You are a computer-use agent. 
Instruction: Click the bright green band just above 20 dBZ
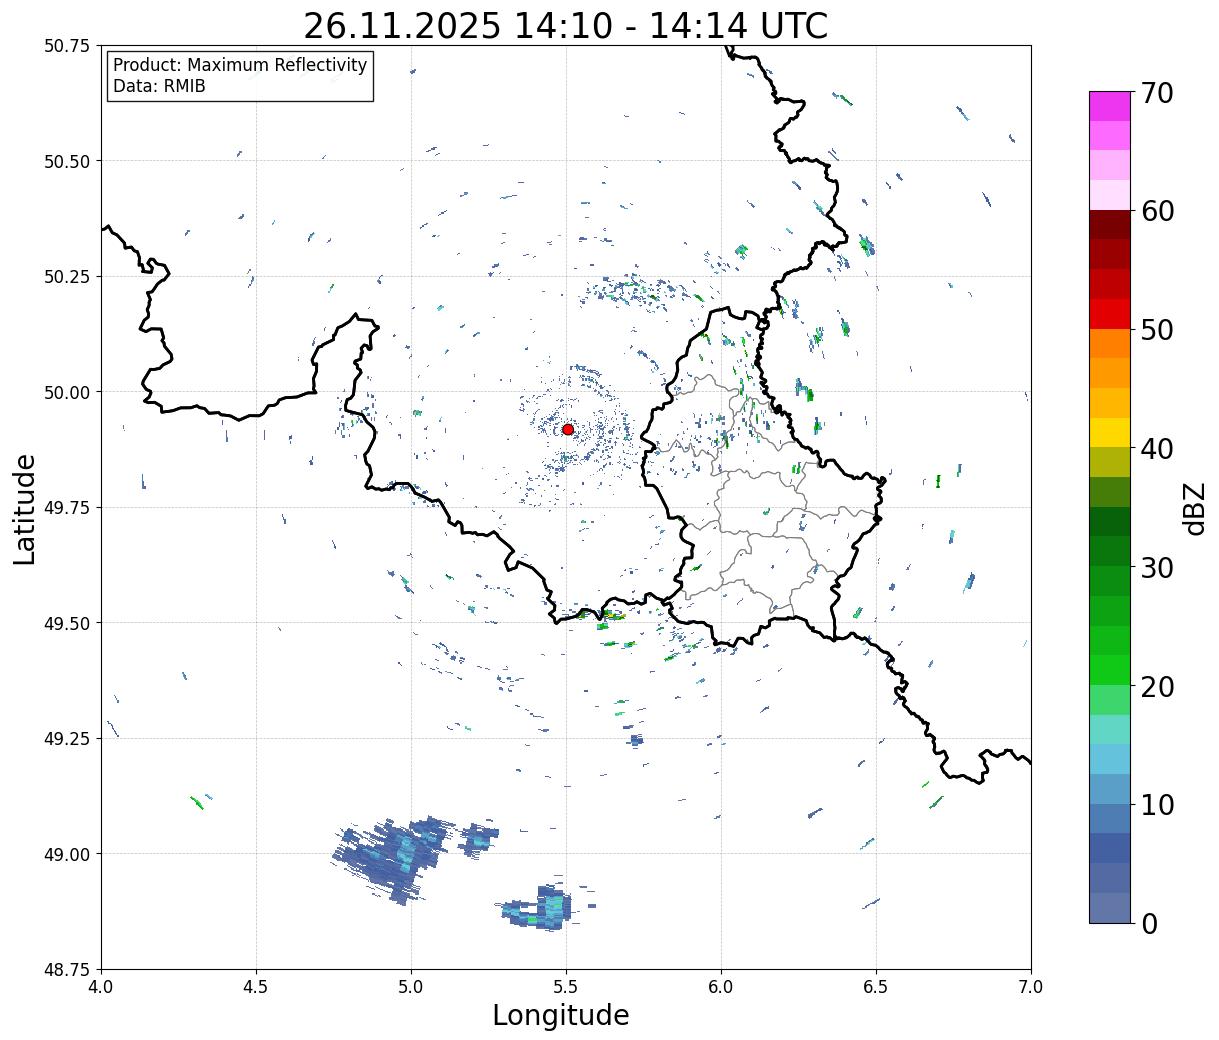tap(1110, 670)
